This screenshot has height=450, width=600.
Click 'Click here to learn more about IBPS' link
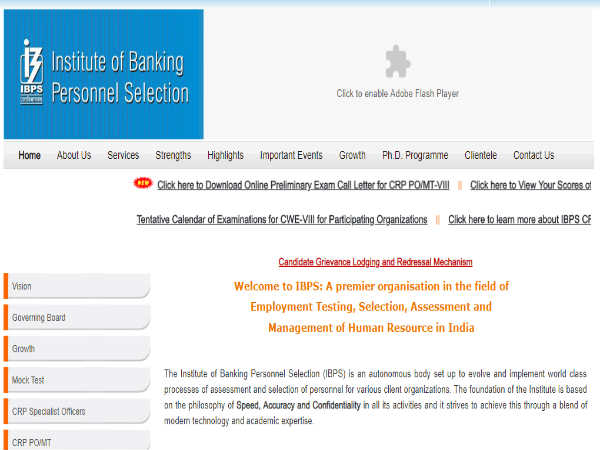click(520, 220)
